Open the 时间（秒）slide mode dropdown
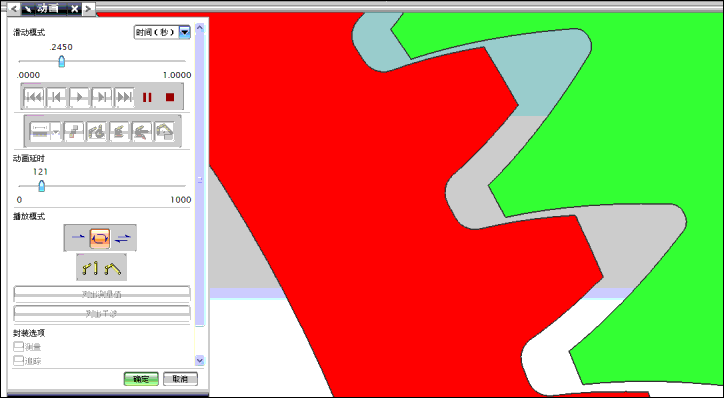Image resolution: width=724 pixels, height=398 pixels. pyautogui.click(x=185, y=32)
